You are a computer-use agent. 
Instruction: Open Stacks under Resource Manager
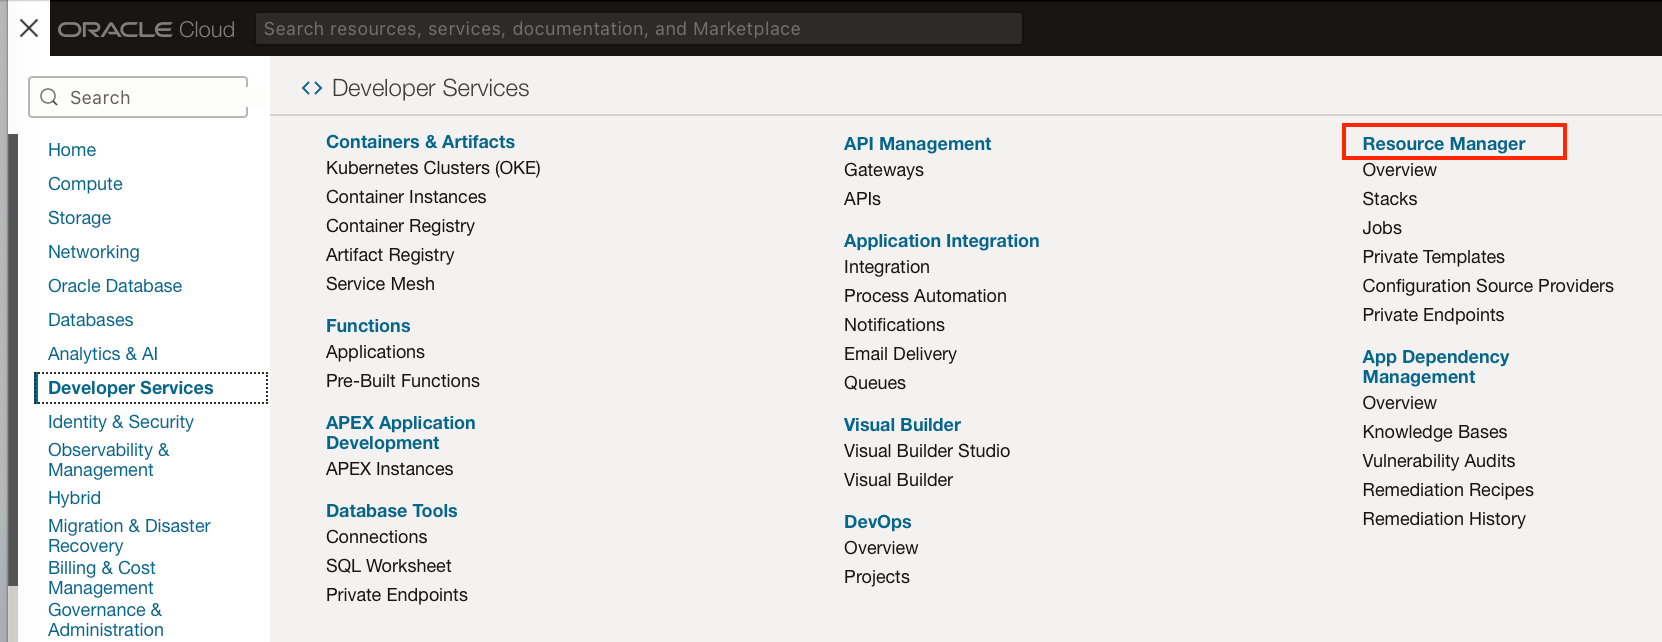[1389, 199]
